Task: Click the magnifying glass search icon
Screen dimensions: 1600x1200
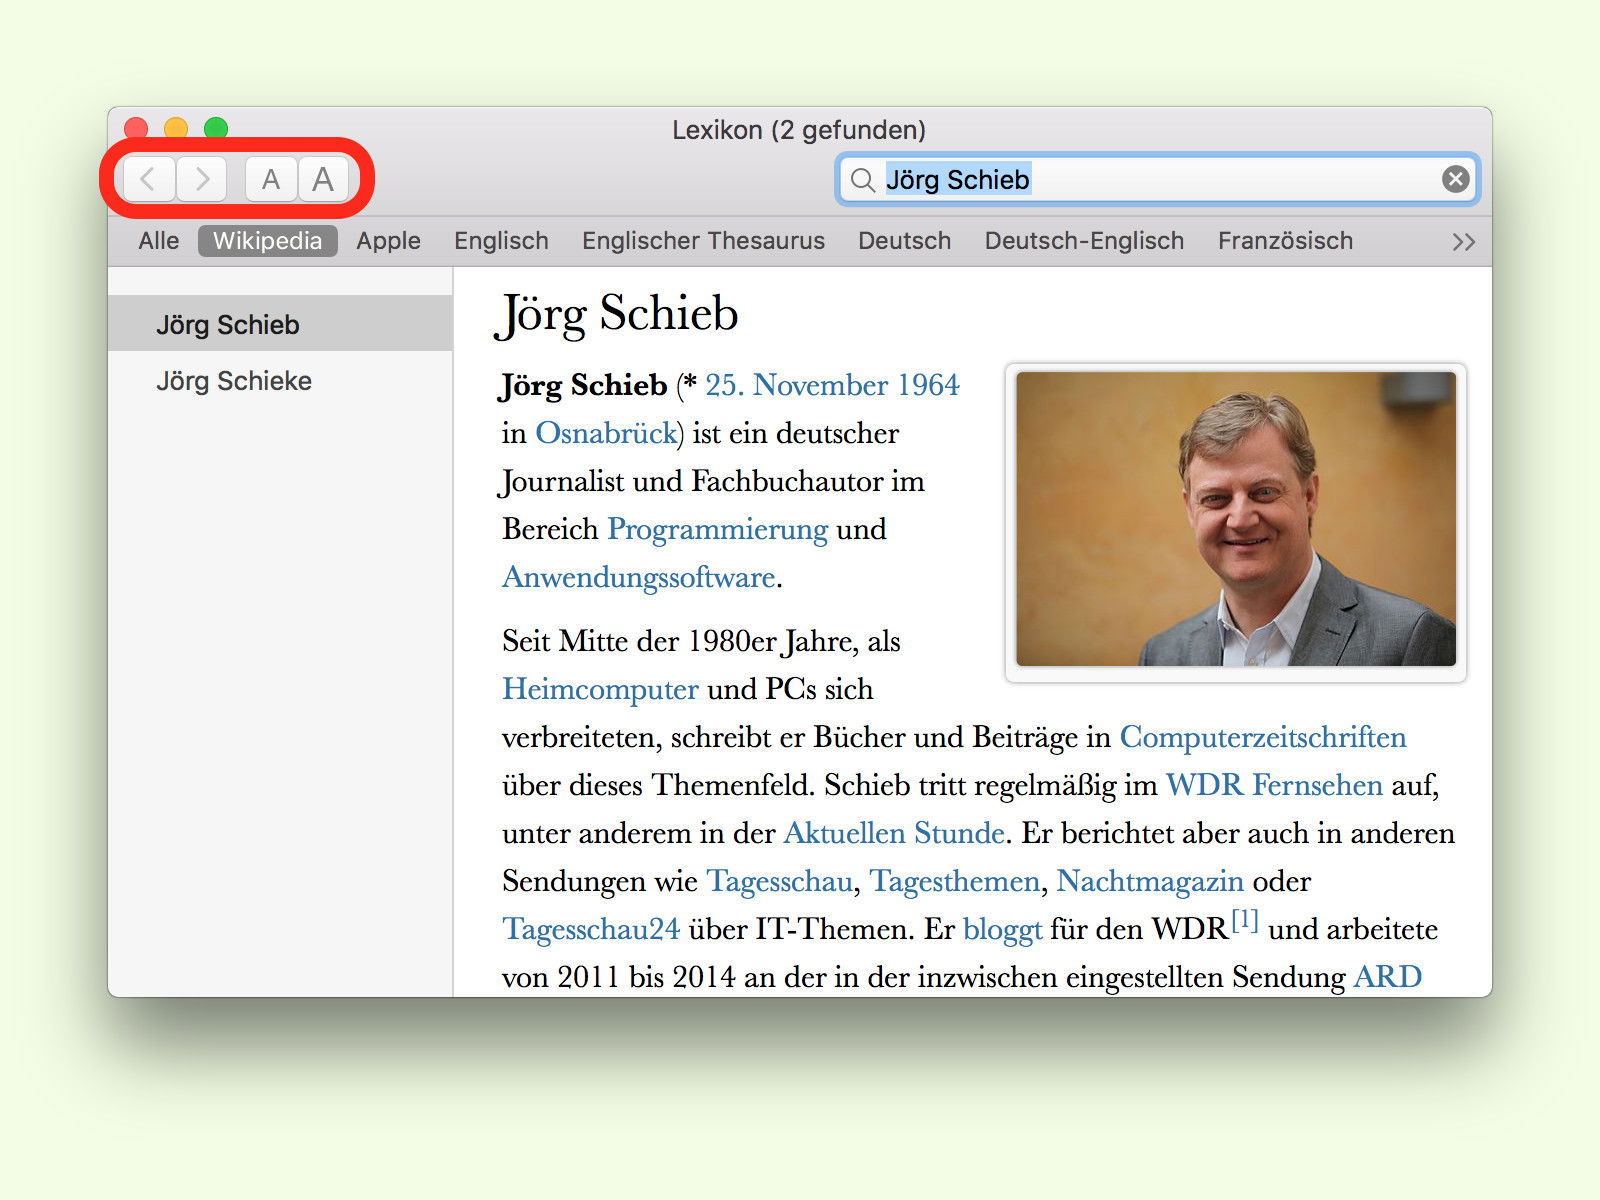Action: (862, 180)
